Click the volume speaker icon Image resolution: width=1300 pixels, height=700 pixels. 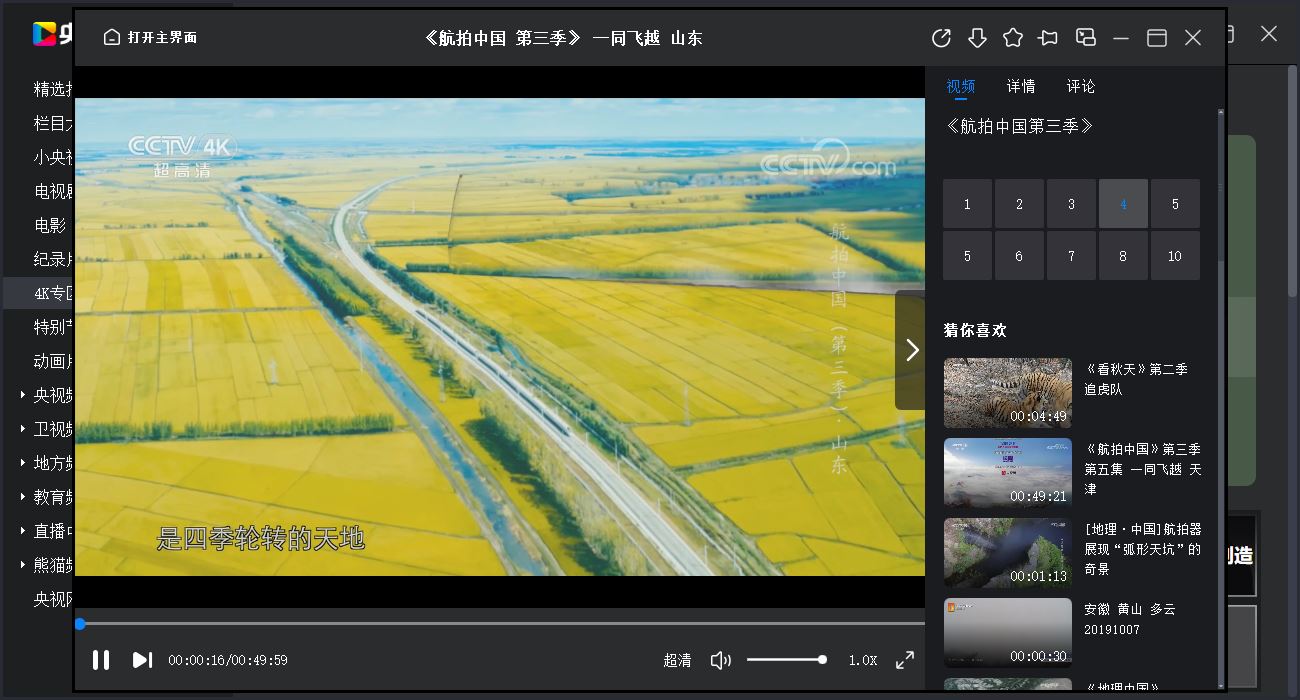[720, 660]
